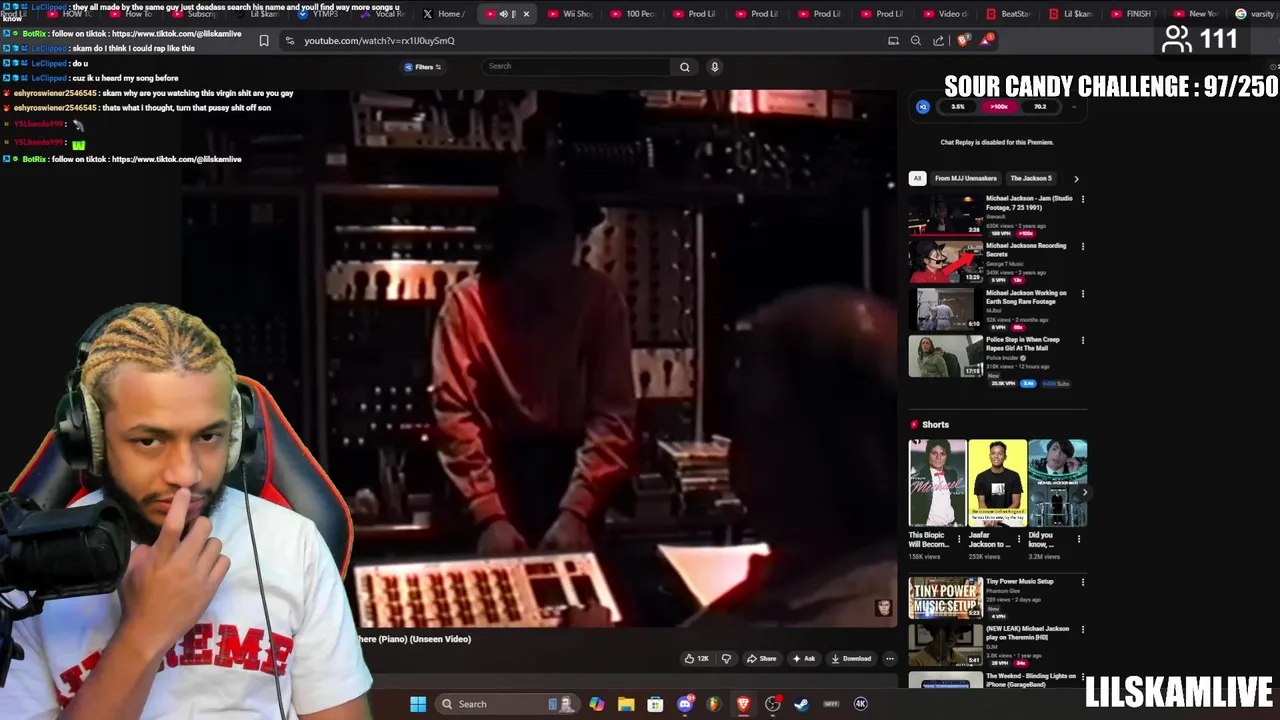The width and height of the screenshot is (1280, 720).
Task: Open Michael Jackson Theremin leak video title
Action: [x=1028, y=633]
